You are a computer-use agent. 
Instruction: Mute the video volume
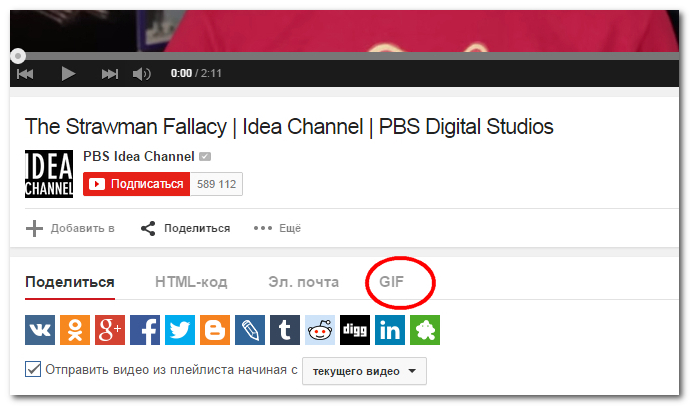point(142,73)
